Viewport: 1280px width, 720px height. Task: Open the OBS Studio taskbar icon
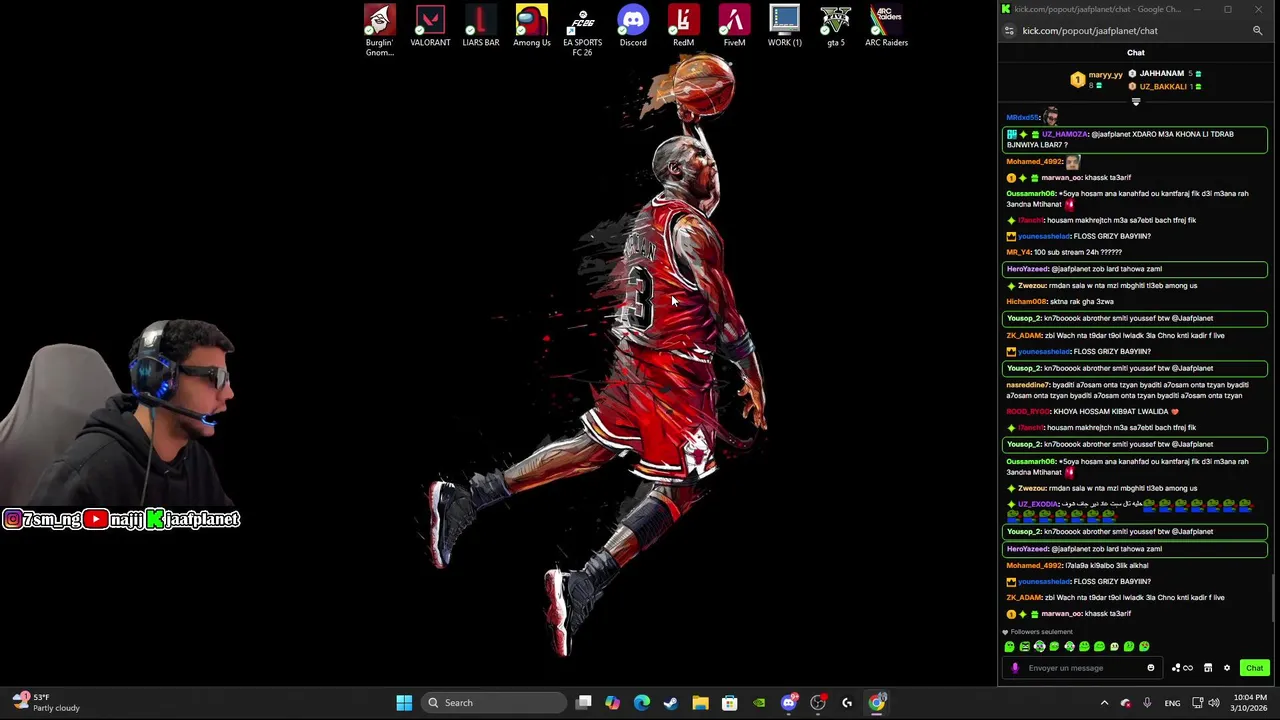coord(818,703)
